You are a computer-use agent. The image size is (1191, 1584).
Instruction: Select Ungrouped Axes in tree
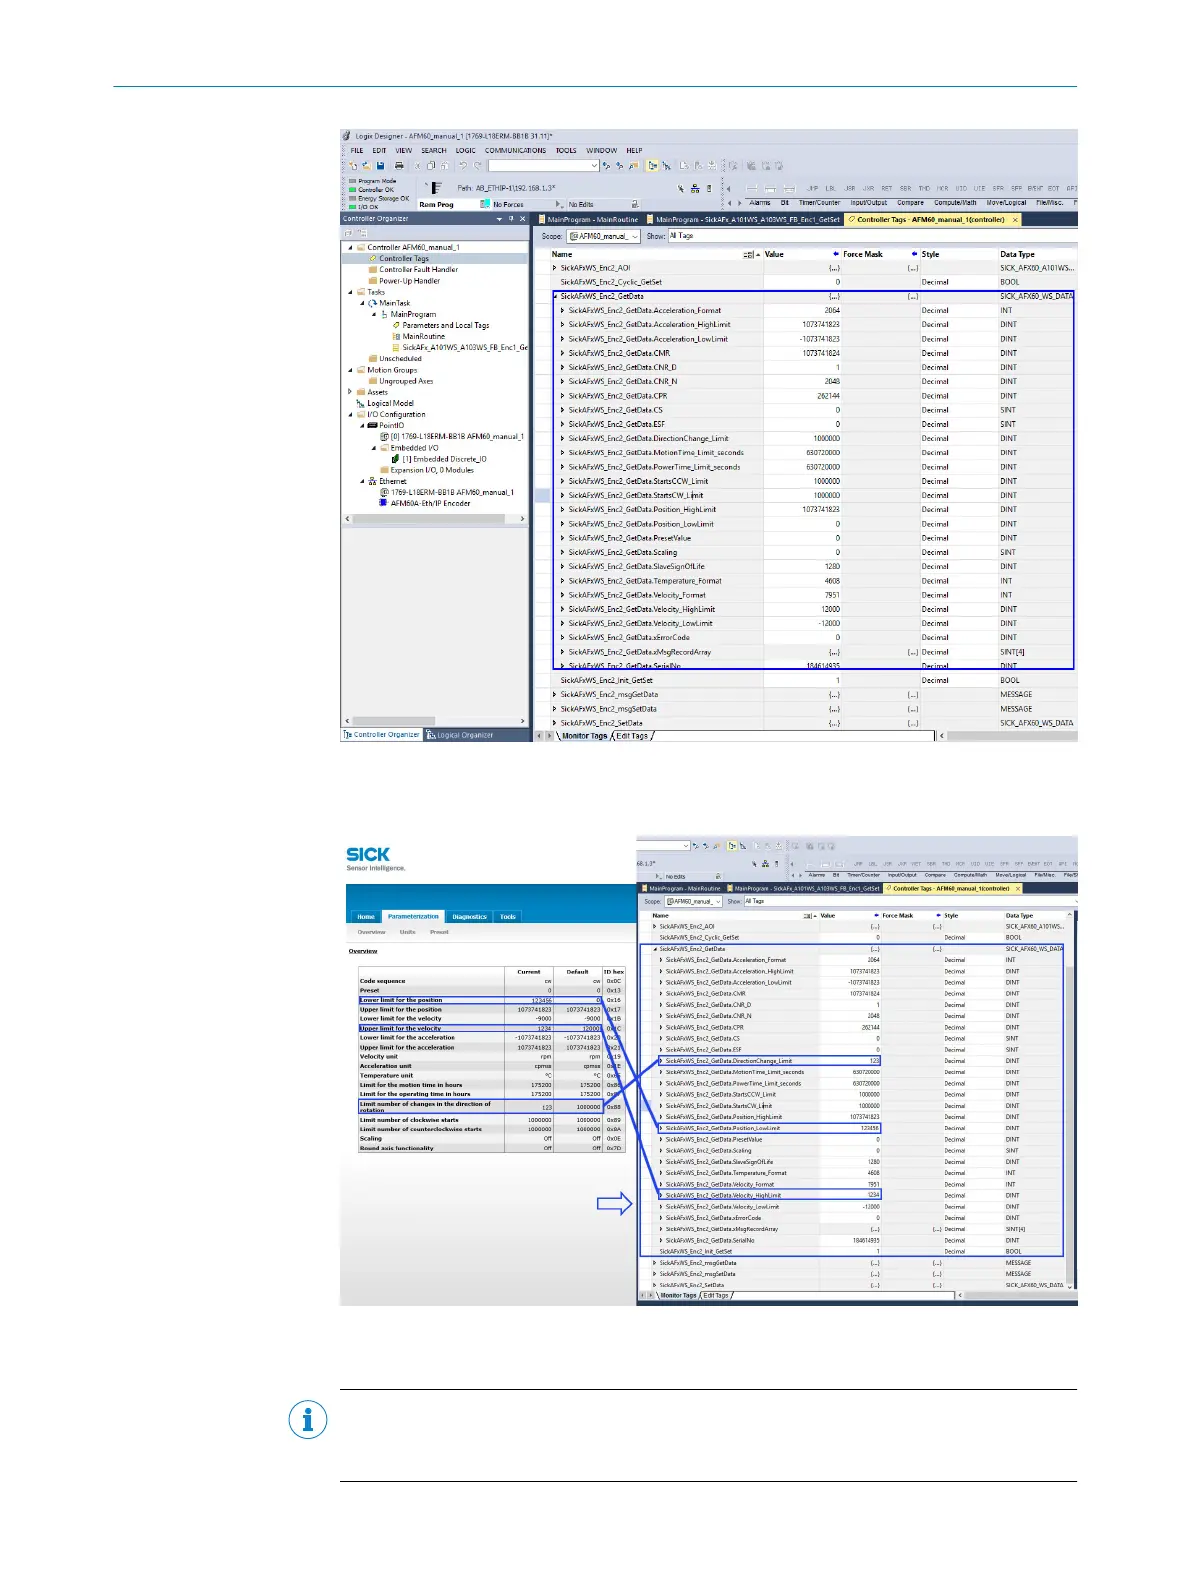point(406,381)
